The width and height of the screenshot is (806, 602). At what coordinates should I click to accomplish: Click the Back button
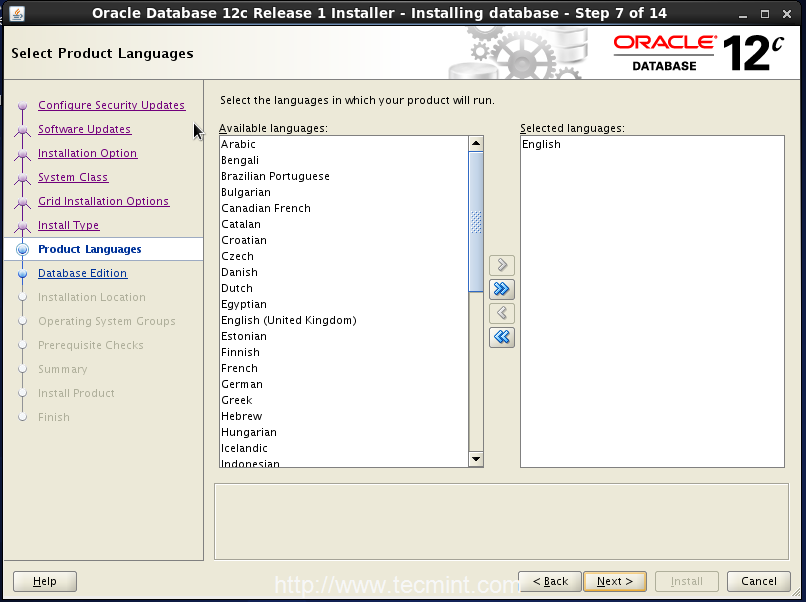pyautogui.click(x=550, y=581)
